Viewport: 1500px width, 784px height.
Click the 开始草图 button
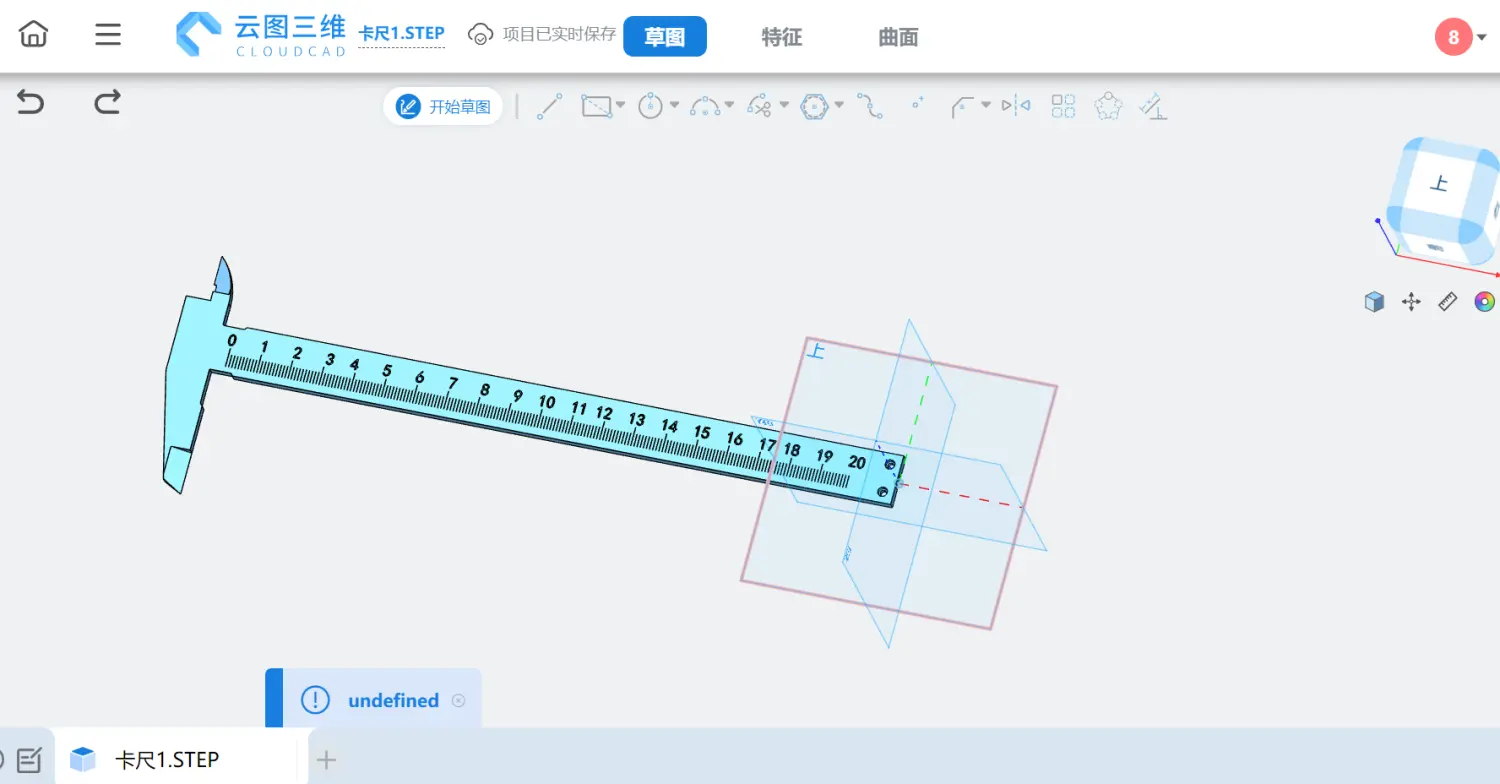[443, 106]
